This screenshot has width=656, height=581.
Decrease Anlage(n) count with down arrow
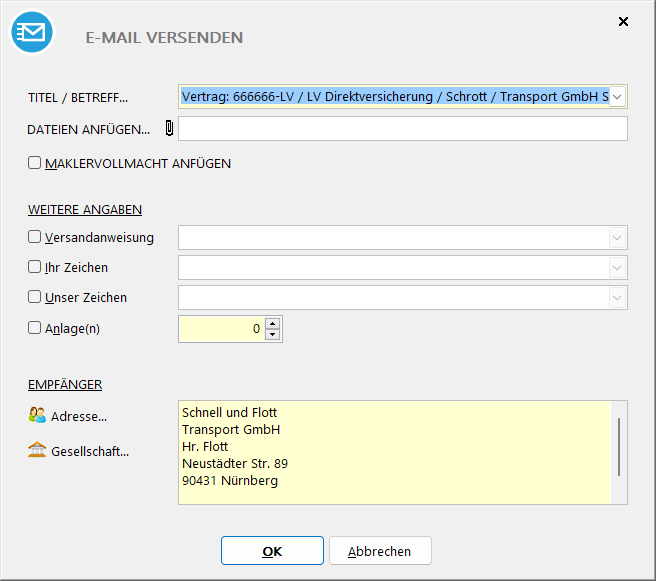273,335
